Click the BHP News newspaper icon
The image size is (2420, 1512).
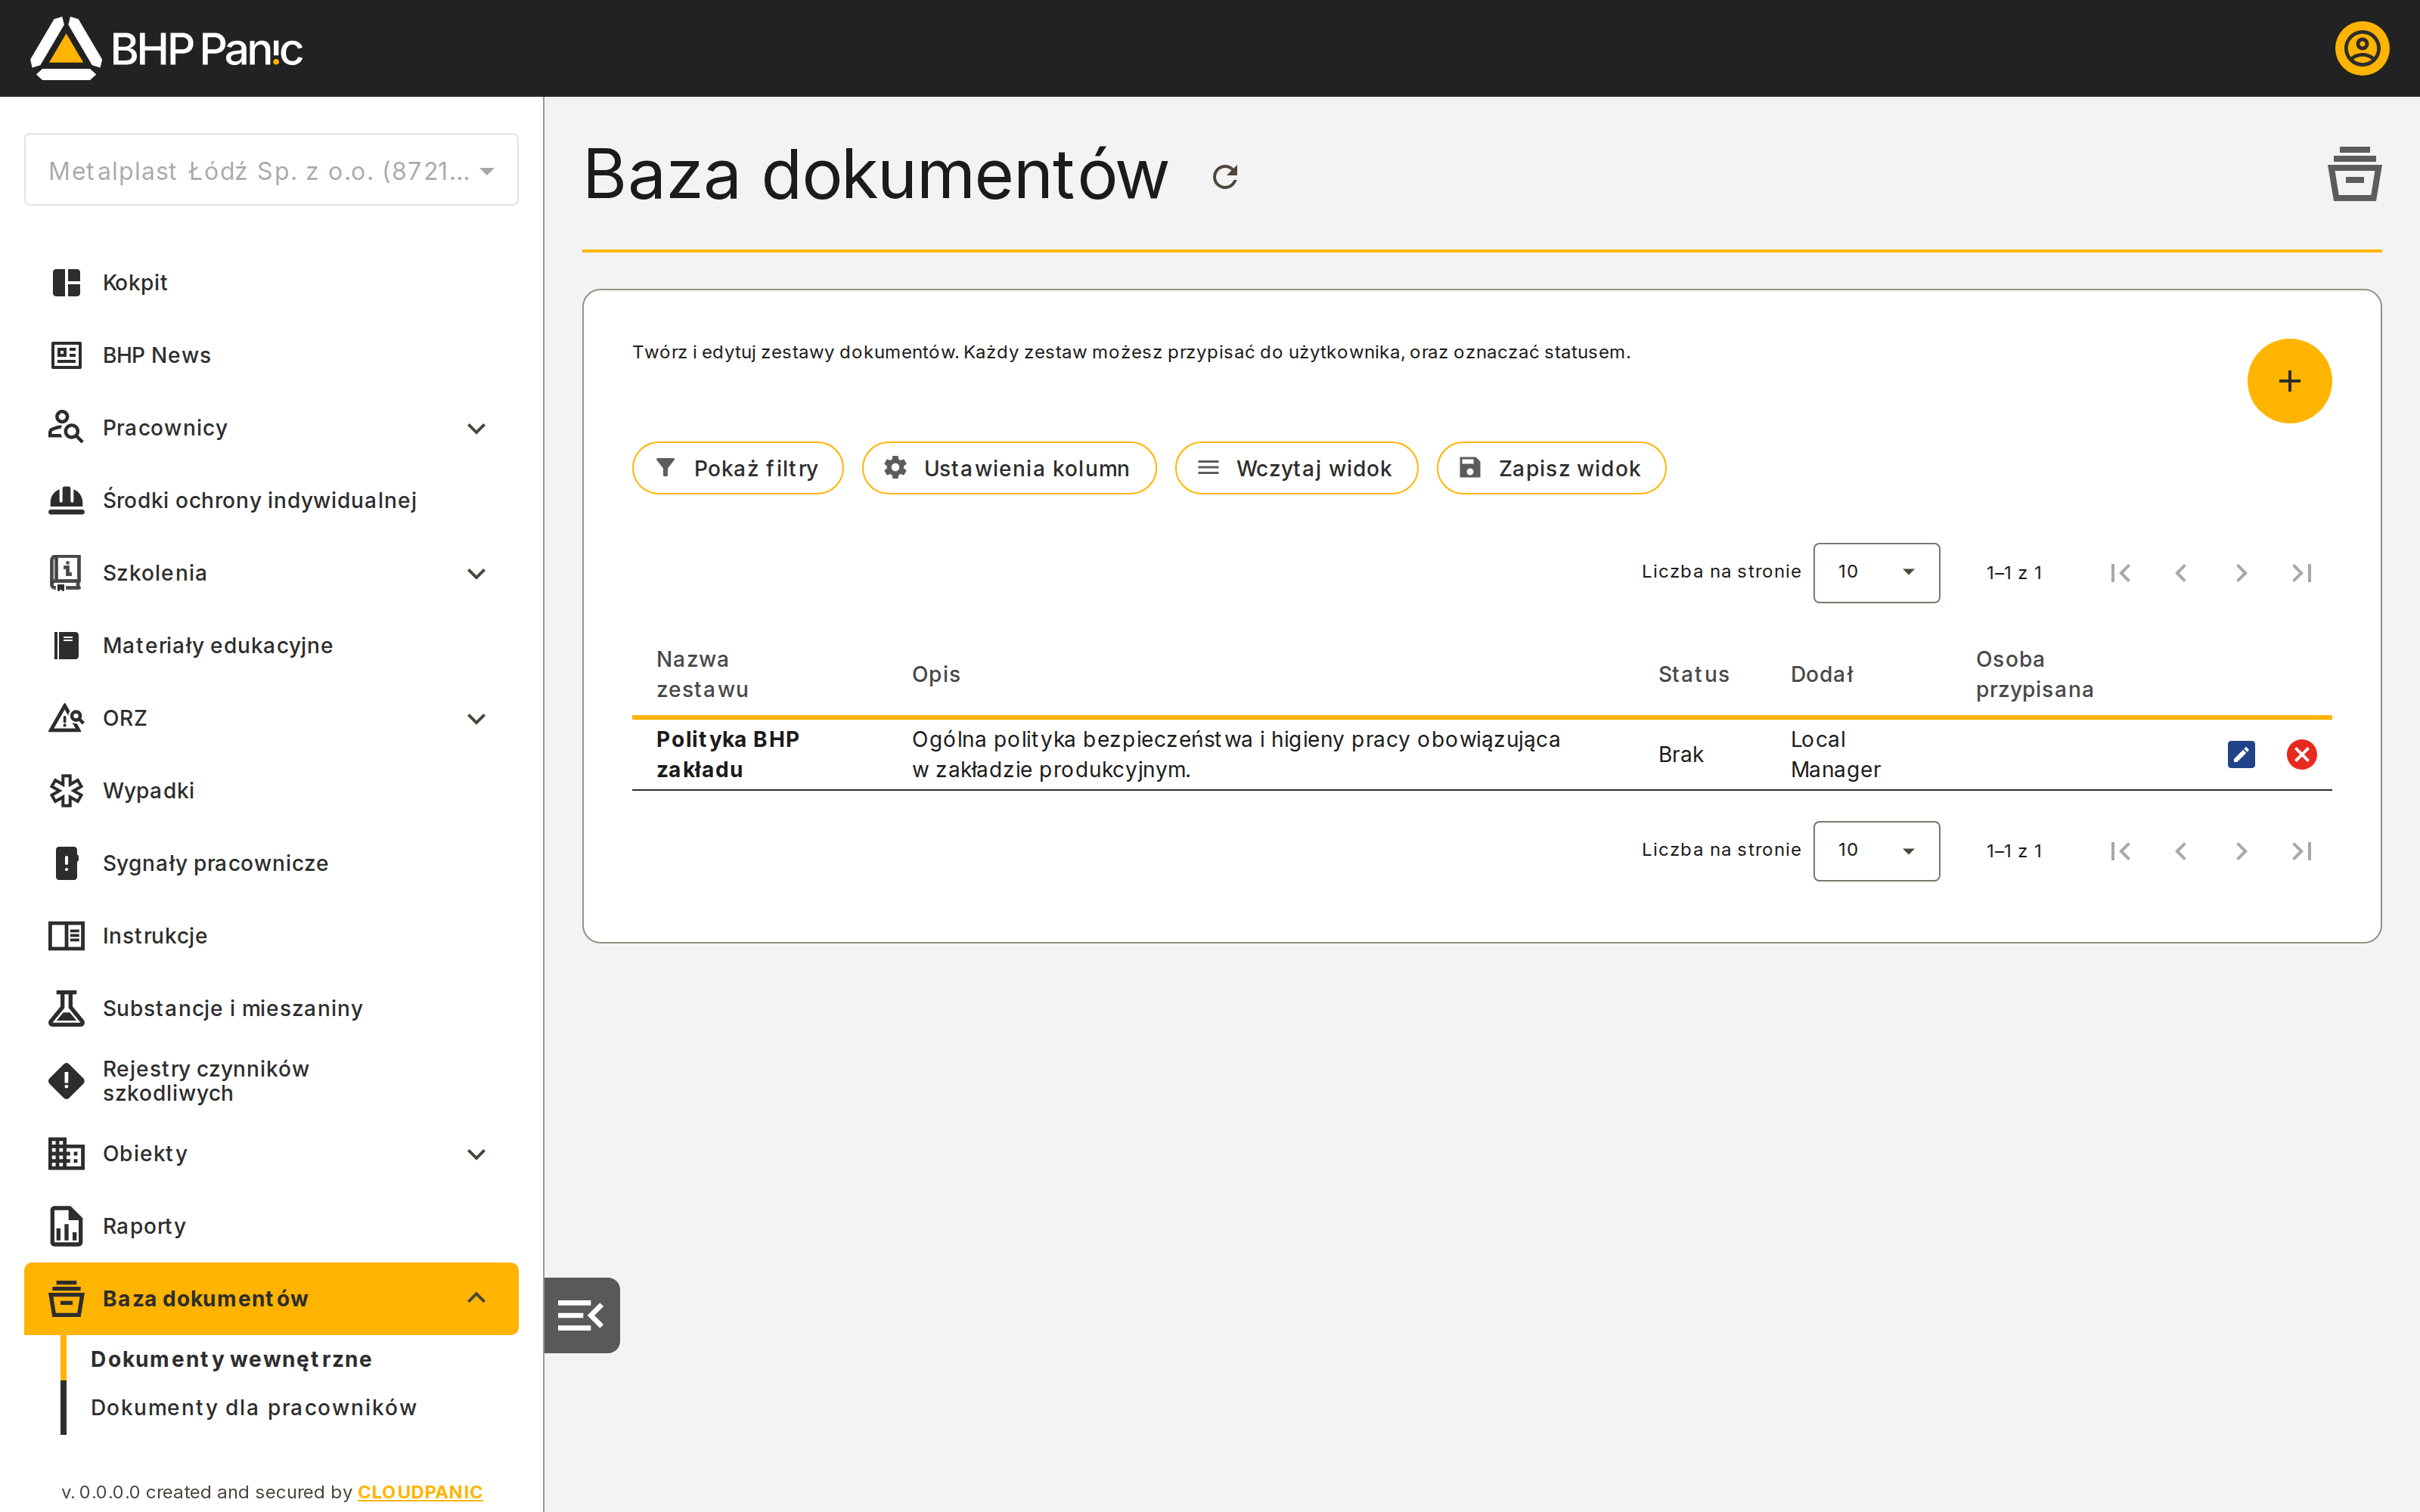coord(66,355)
